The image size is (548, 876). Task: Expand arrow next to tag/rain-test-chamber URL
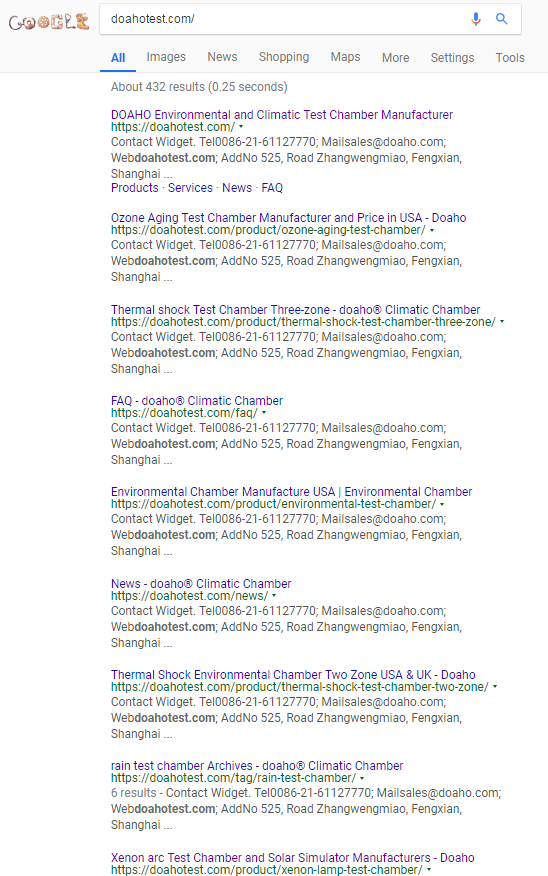[x=362, y=778]
